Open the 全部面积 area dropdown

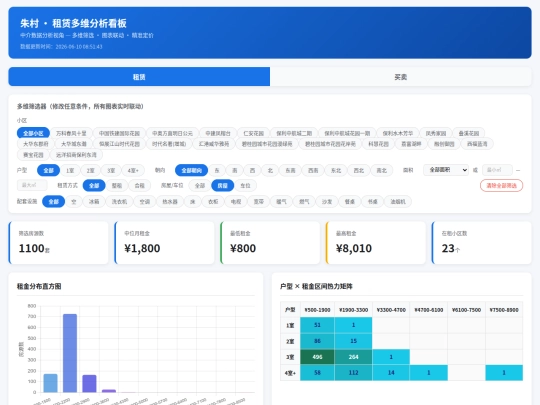(446, 170)
